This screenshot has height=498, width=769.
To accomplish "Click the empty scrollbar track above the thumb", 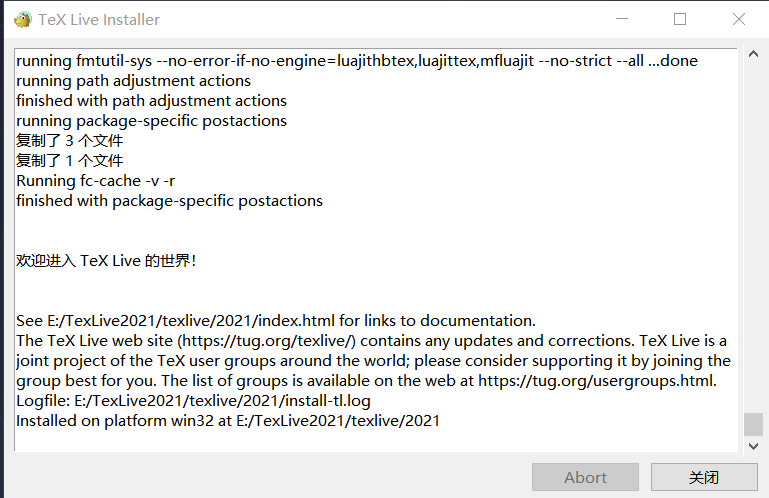I will point(753,236).
